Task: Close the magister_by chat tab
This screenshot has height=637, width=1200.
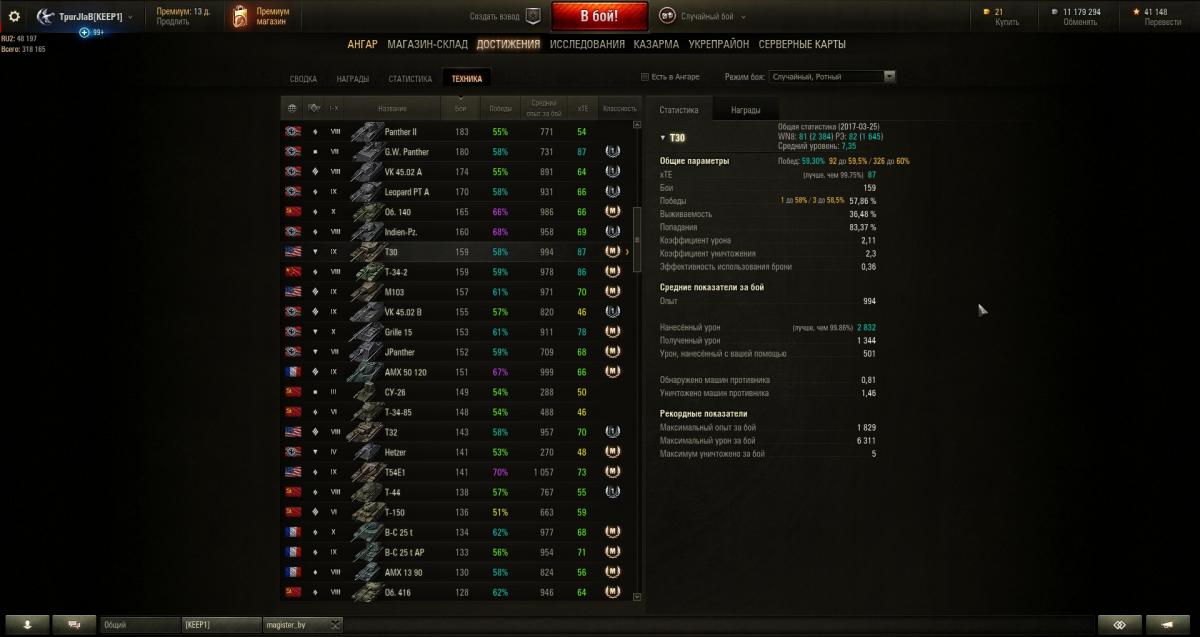Action: coord(336,624)
